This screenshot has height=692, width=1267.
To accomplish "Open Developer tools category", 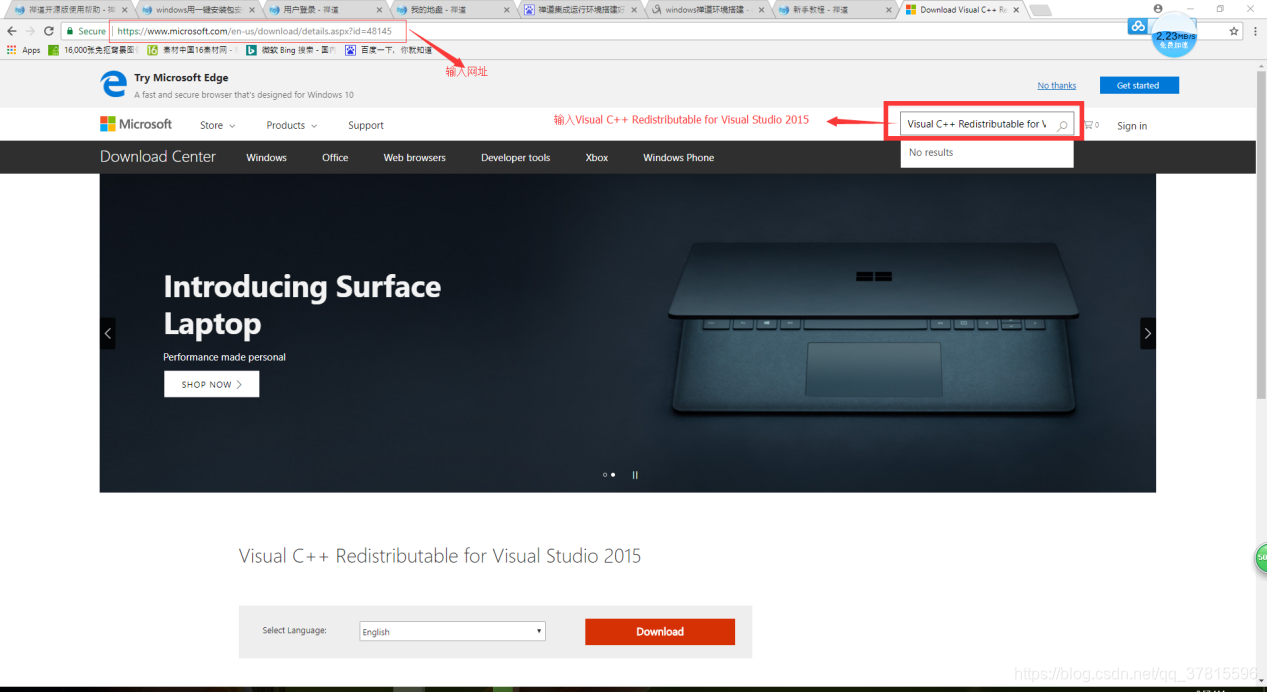I will click(515, 157).
